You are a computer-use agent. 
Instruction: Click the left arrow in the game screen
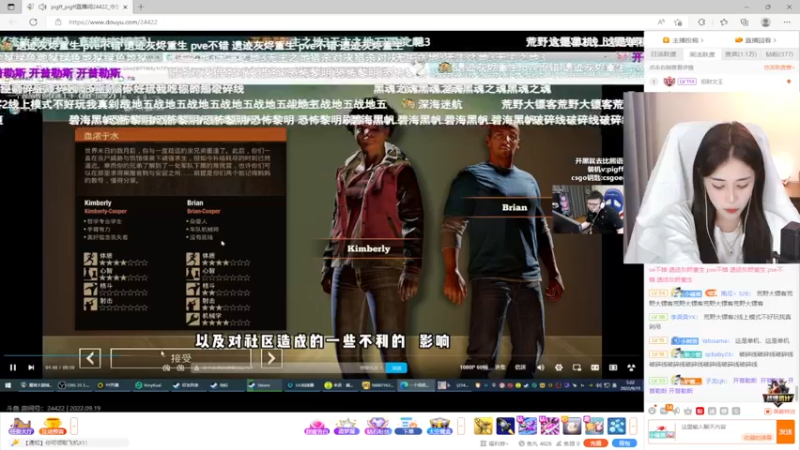pos(90,358)
